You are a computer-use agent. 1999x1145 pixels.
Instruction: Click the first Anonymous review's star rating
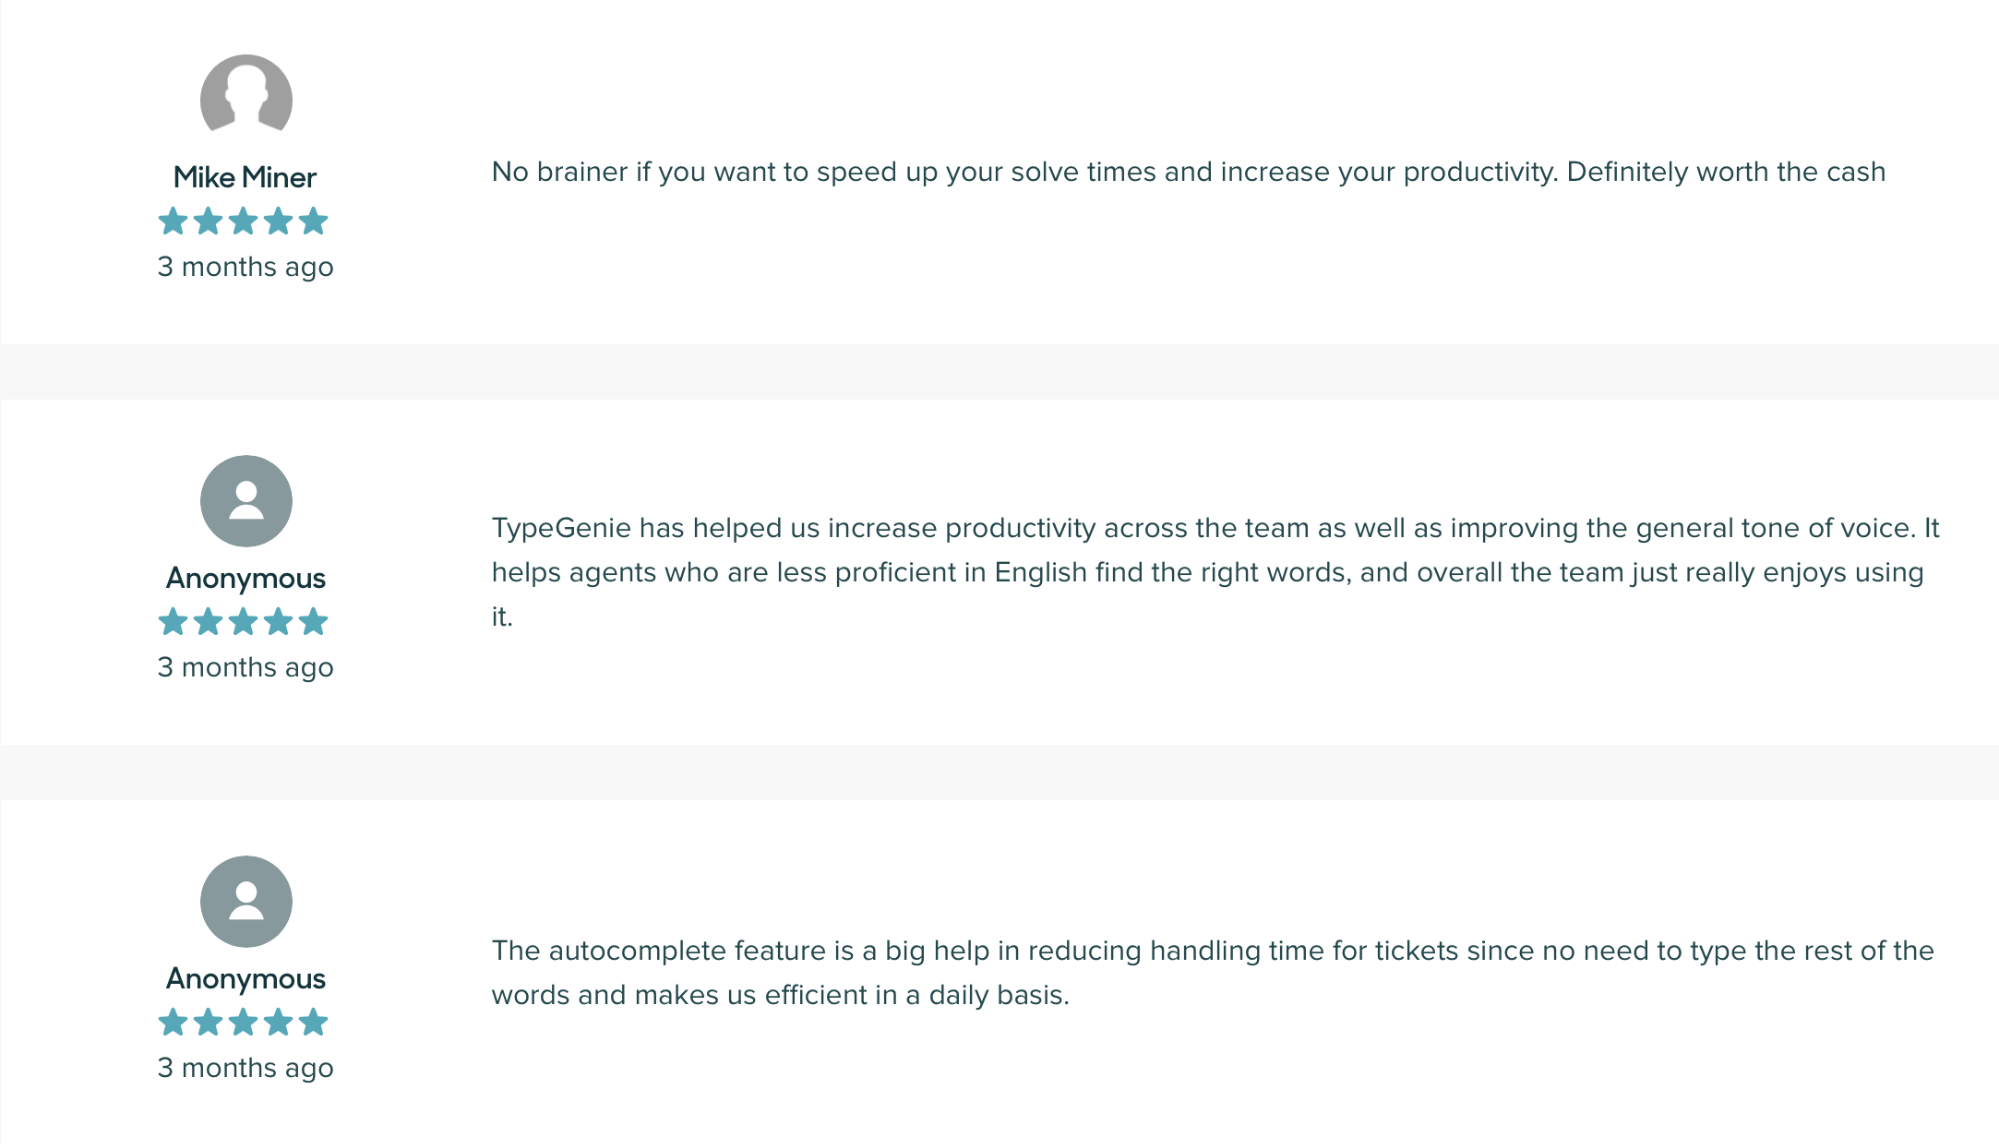pyautogui.click(x=243, y=622)
